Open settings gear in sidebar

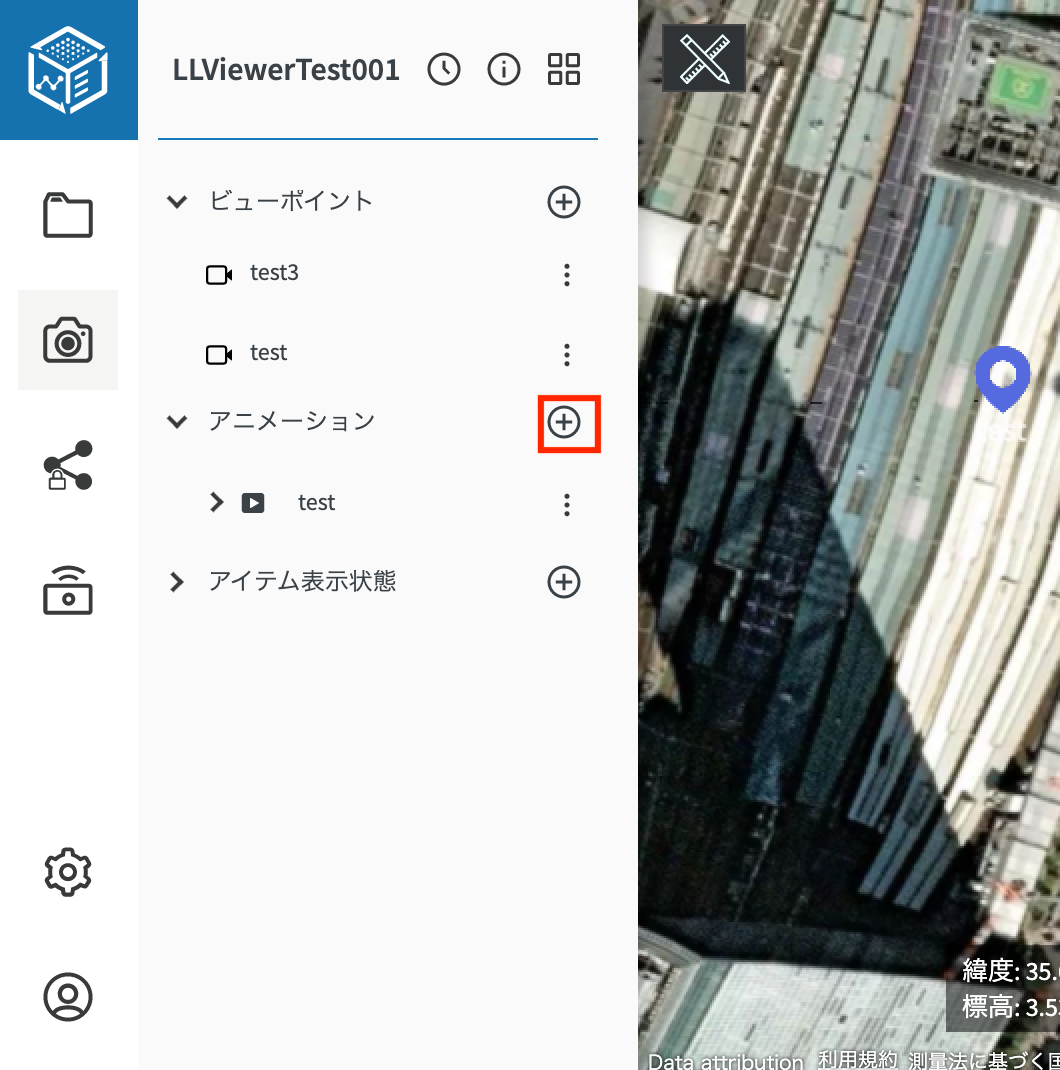68,872
